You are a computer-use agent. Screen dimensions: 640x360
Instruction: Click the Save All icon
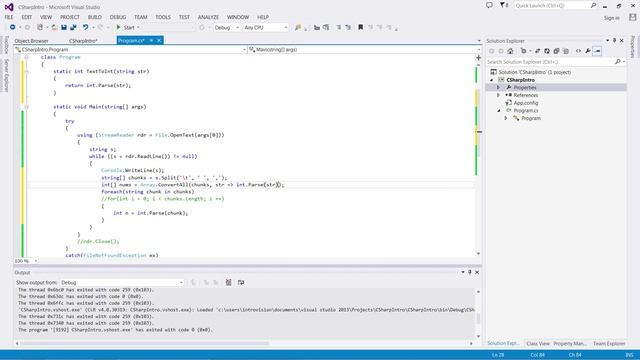pyautogui.click(x=73, y=27)
